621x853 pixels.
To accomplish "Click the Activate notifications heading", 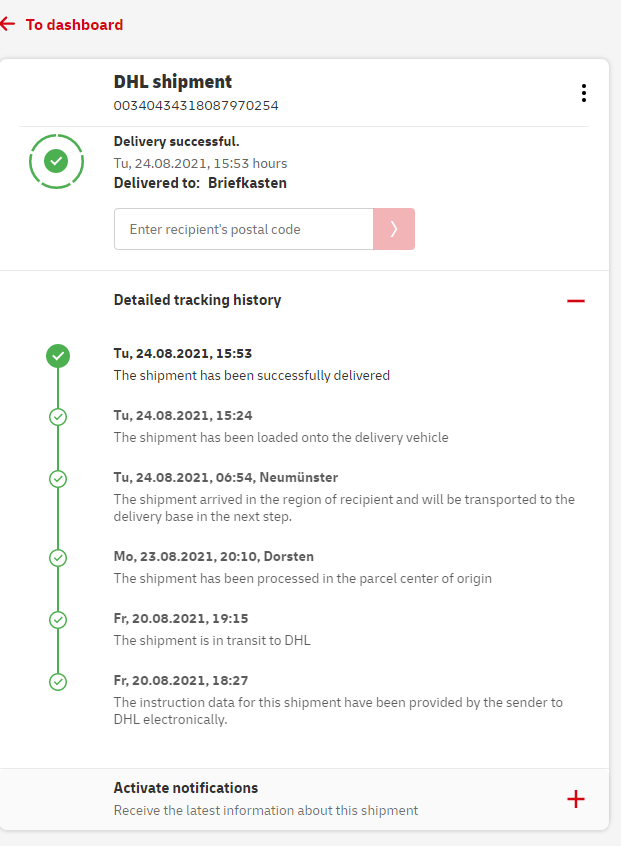I will (x=186, y=788).
